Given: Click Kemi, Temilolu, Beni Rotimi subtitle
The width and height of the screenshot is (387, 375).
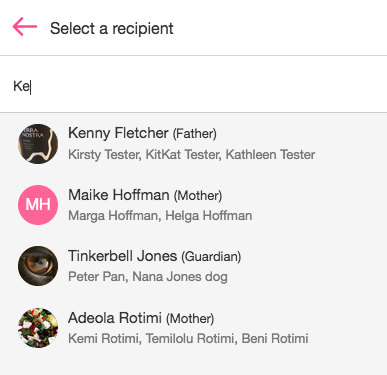Looking at the screenshot, I should [x=188, y=339].
